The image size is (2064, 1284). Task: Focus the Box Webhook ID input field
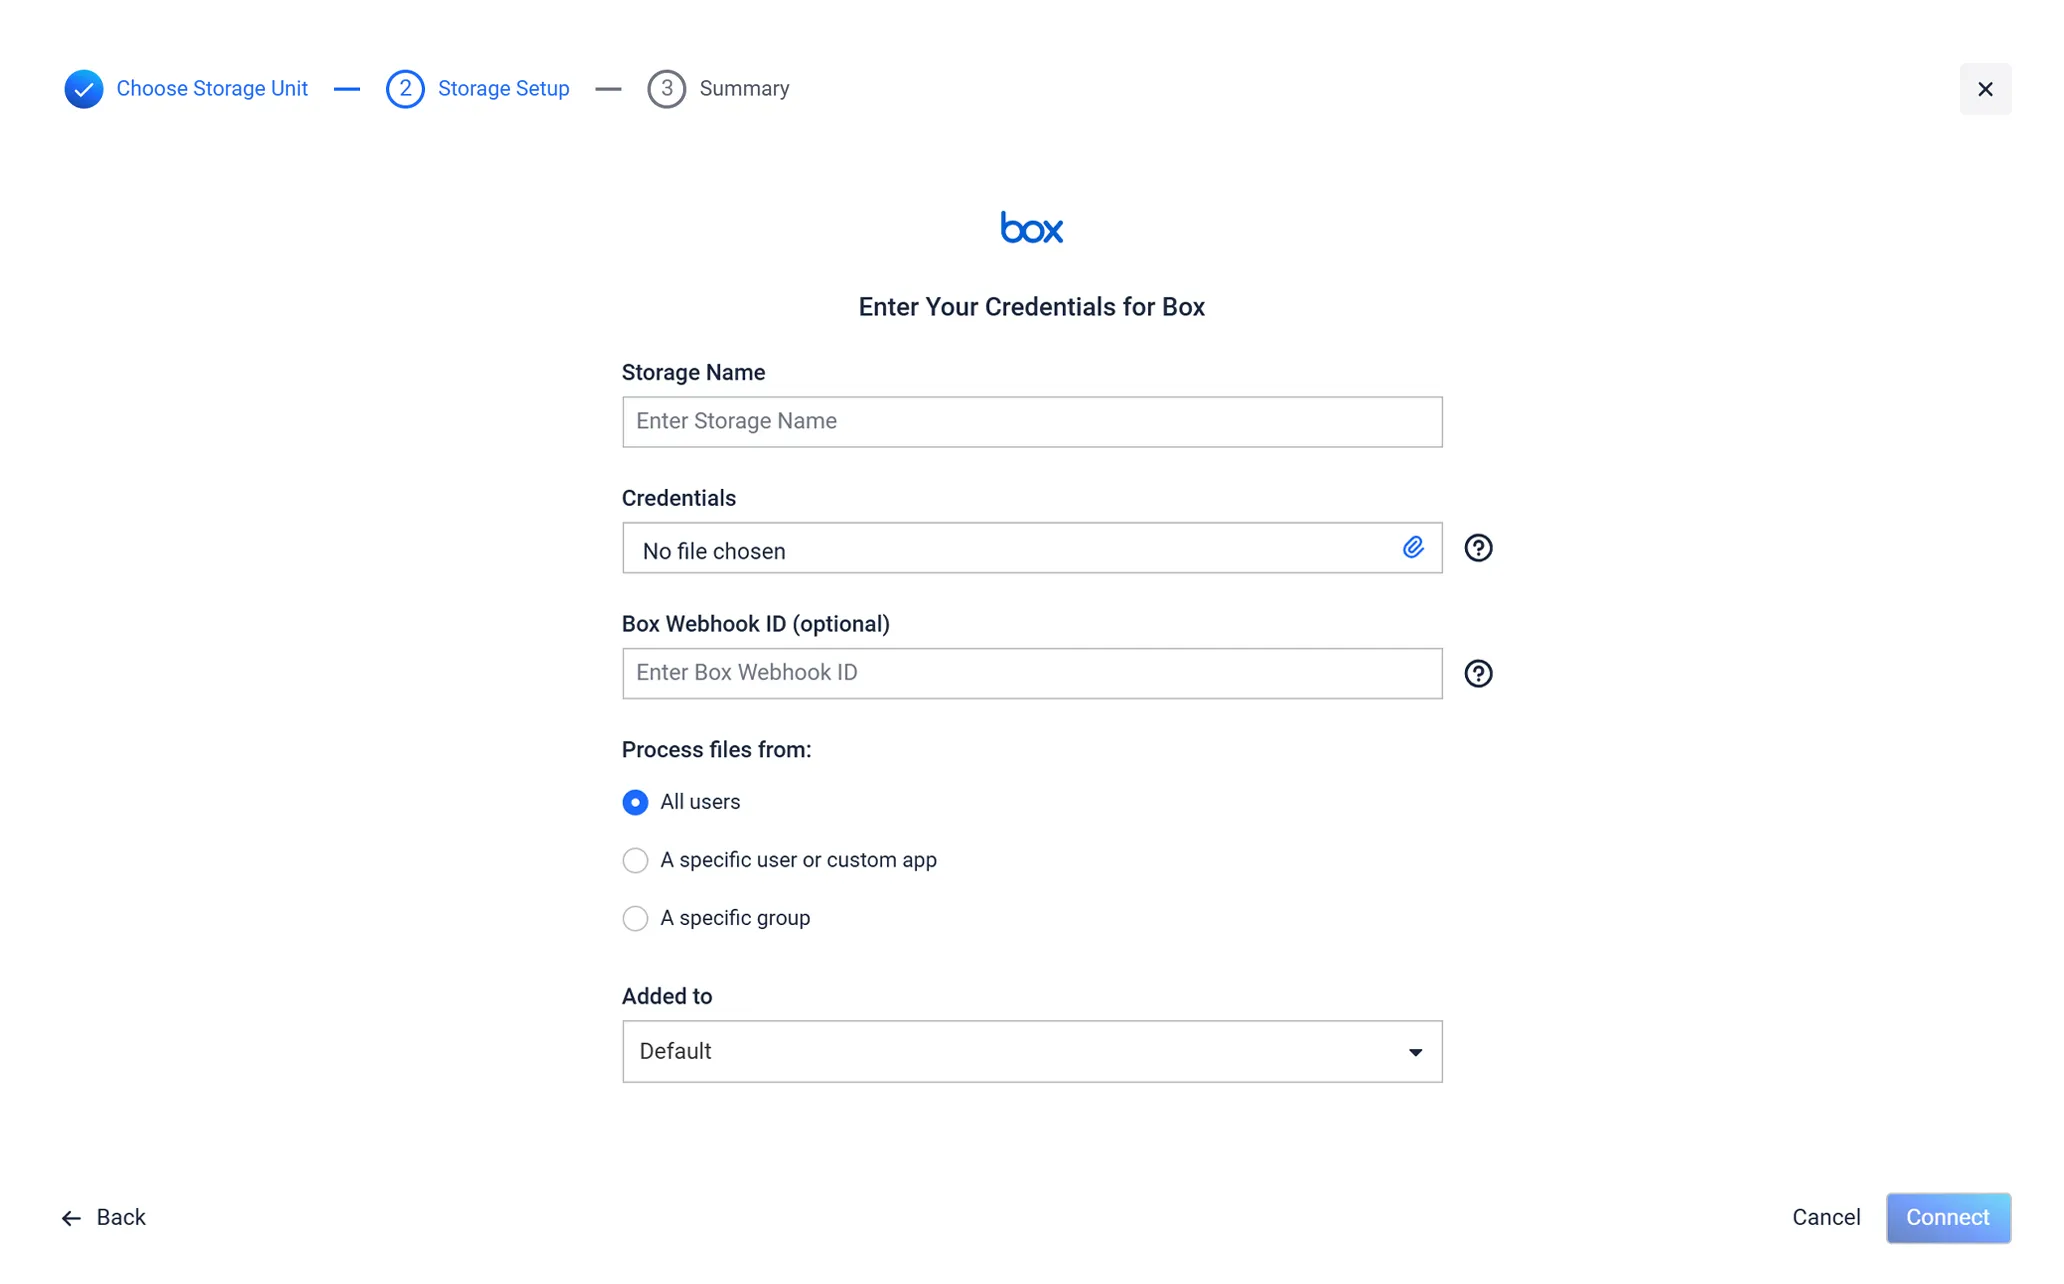[1032, 674]
